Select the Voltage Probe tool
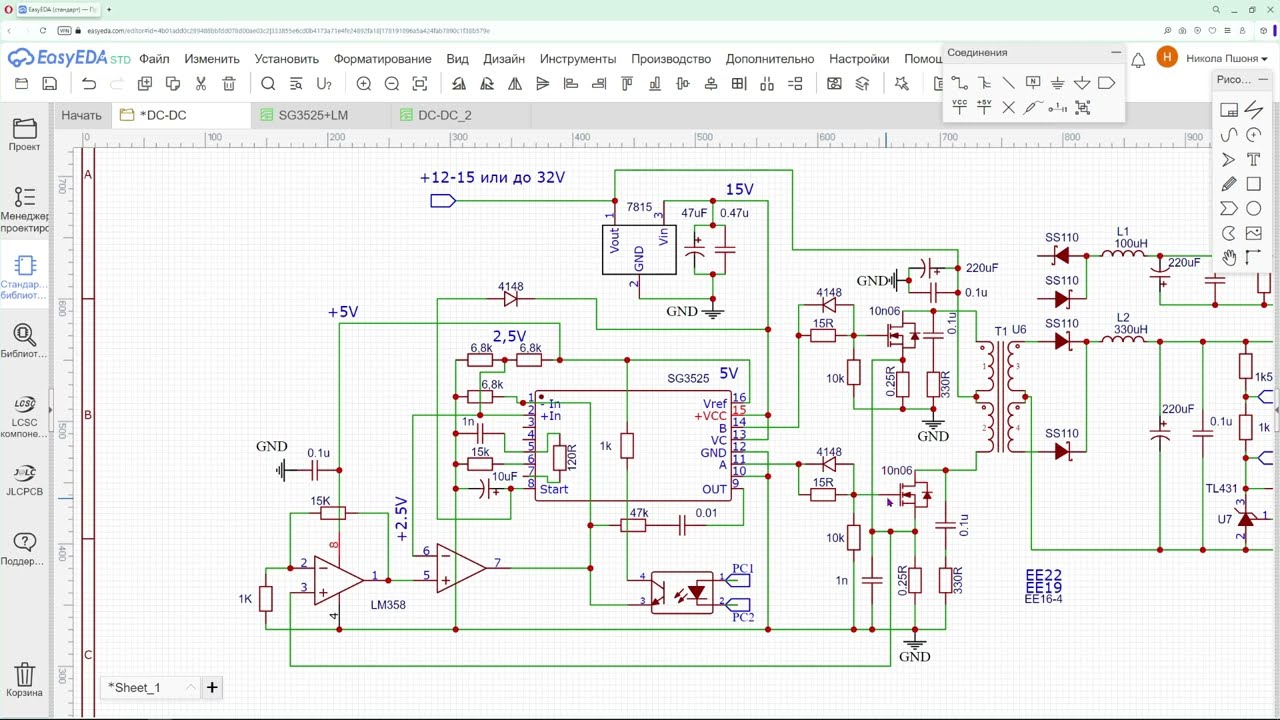The width and height of the screenshot is (1280, 720). point(1033,107)
